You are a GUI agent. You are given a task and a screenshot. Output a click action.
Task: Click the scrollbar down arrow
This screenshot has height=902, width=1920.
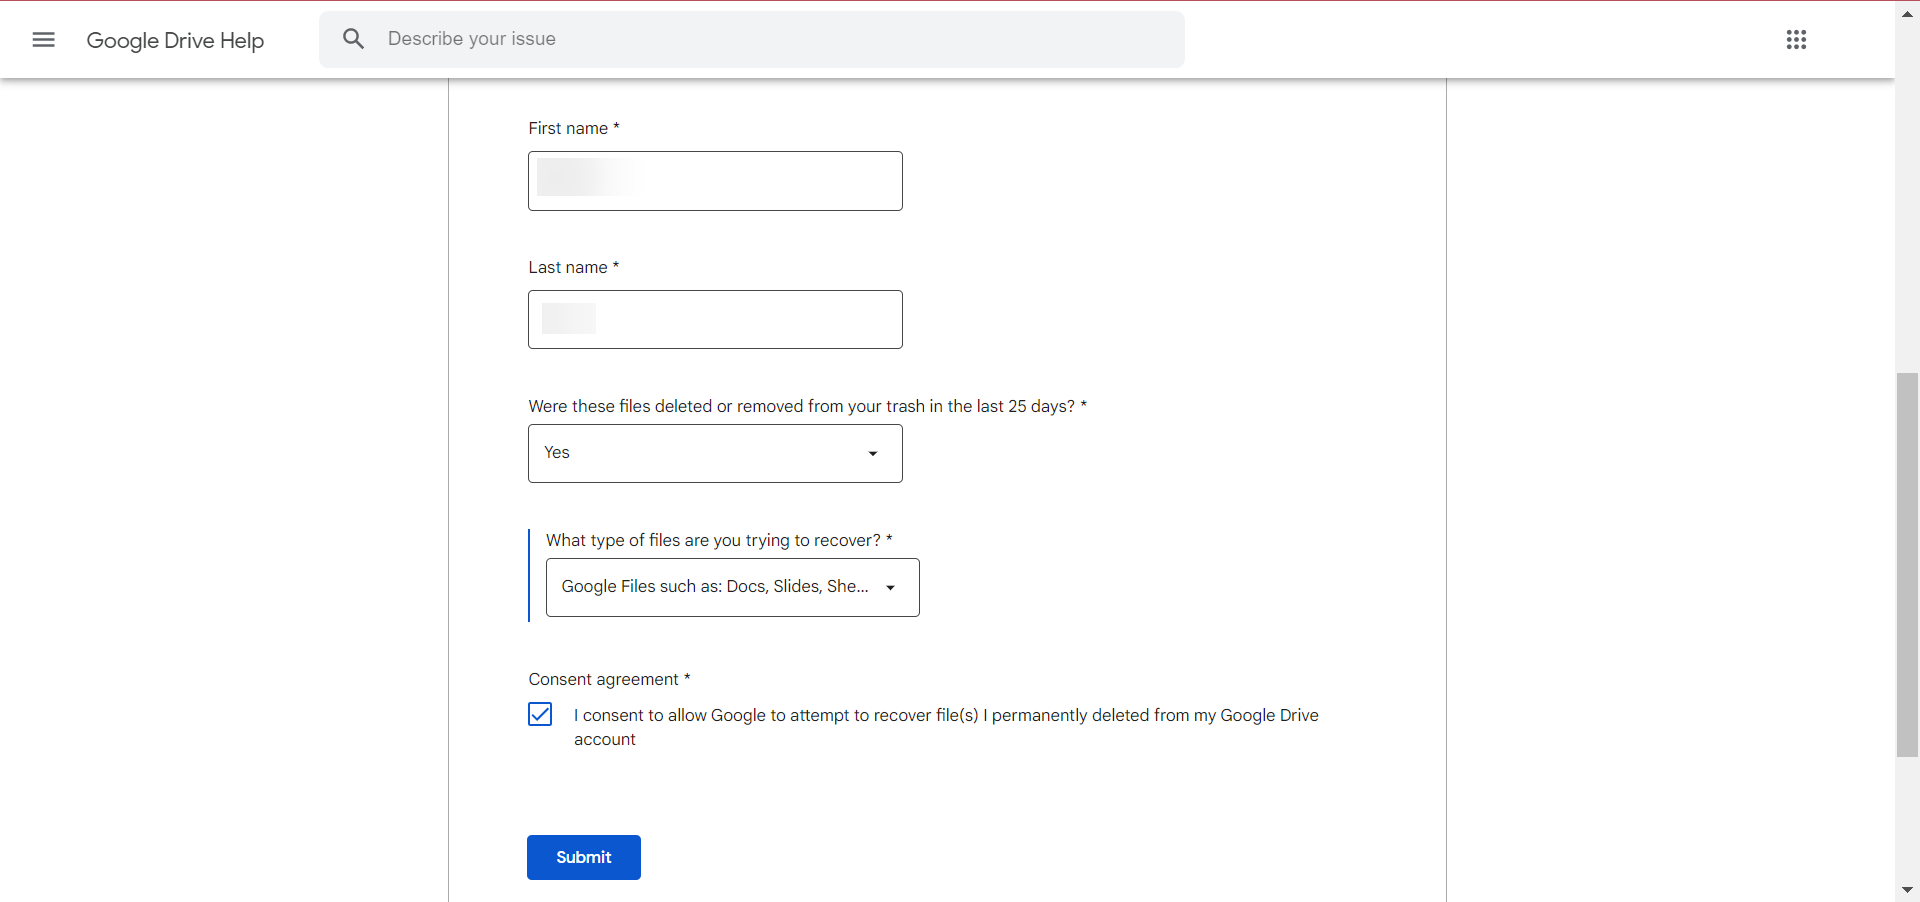[x=1907, y=889]
